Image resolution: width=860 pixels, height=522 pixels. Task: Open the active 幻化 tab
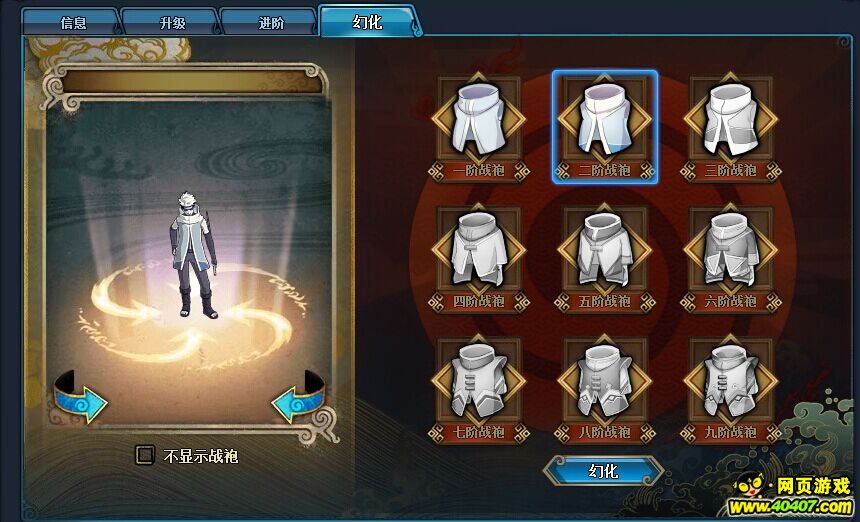pos(367,22)
